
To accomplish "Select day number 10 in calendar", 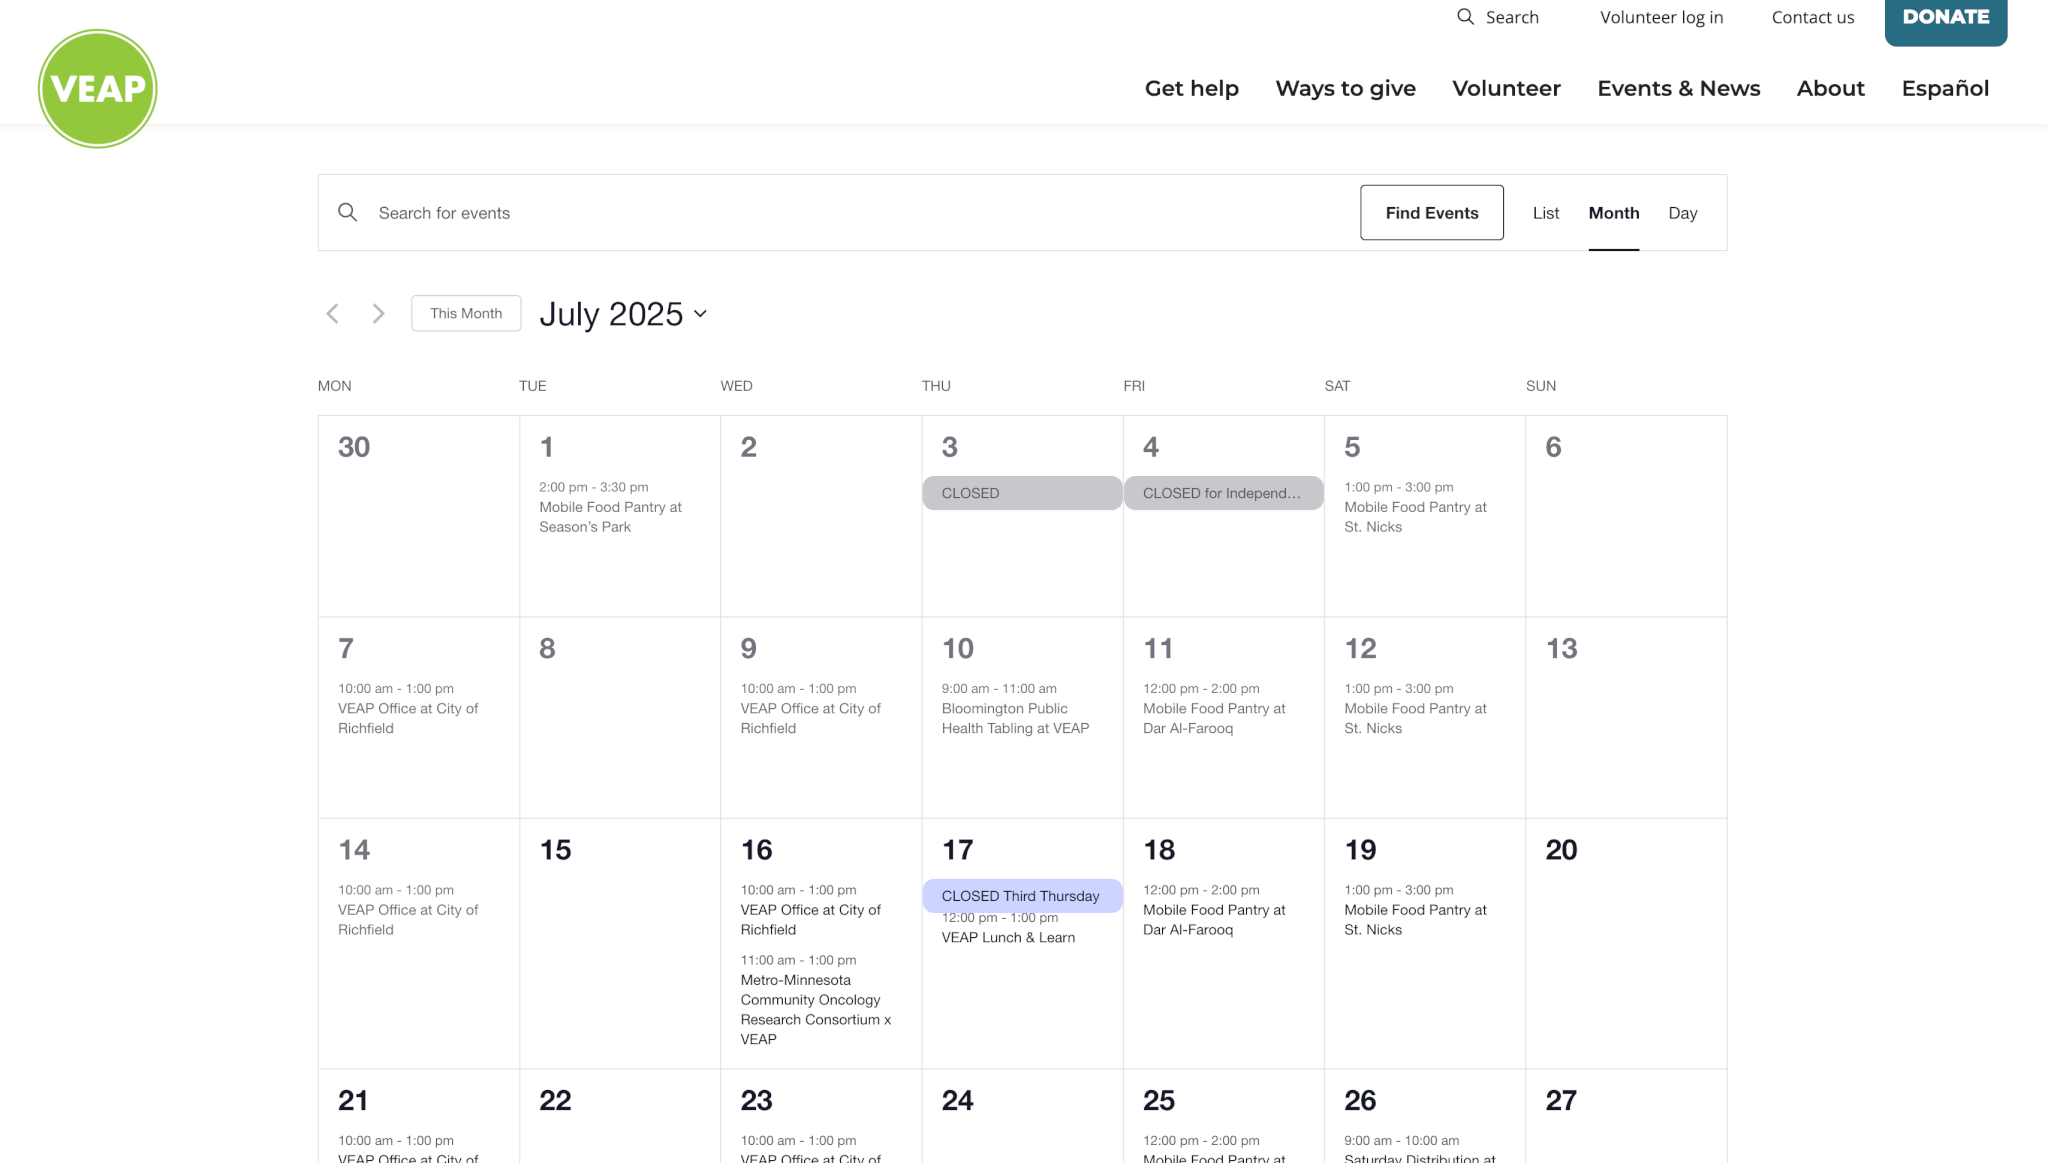I will coord(957,648).
